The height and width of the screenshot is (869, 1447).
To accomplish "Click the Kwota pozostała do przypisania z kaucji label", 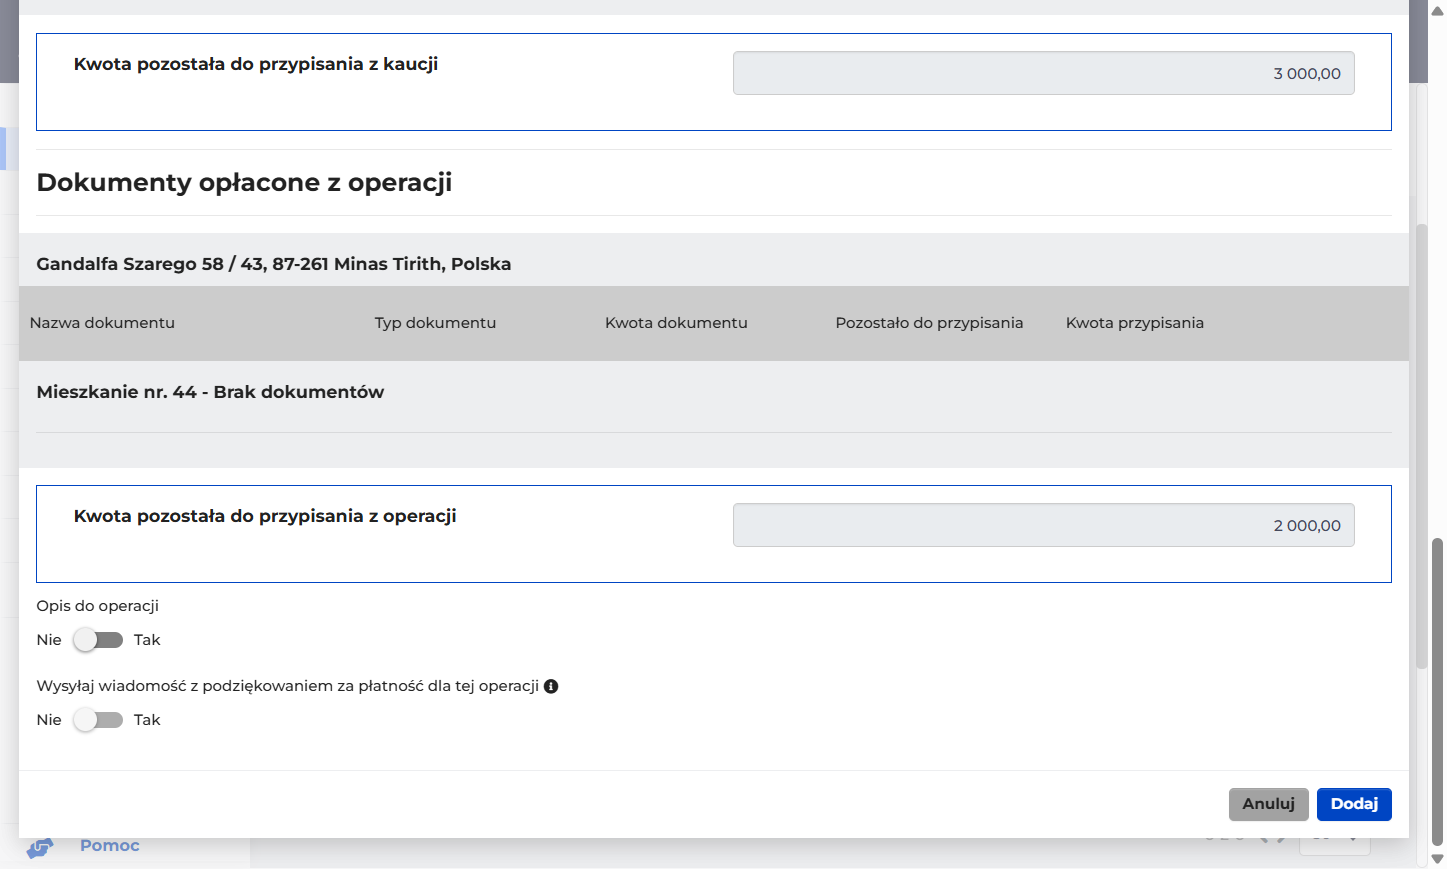I will tap(256, 64).
